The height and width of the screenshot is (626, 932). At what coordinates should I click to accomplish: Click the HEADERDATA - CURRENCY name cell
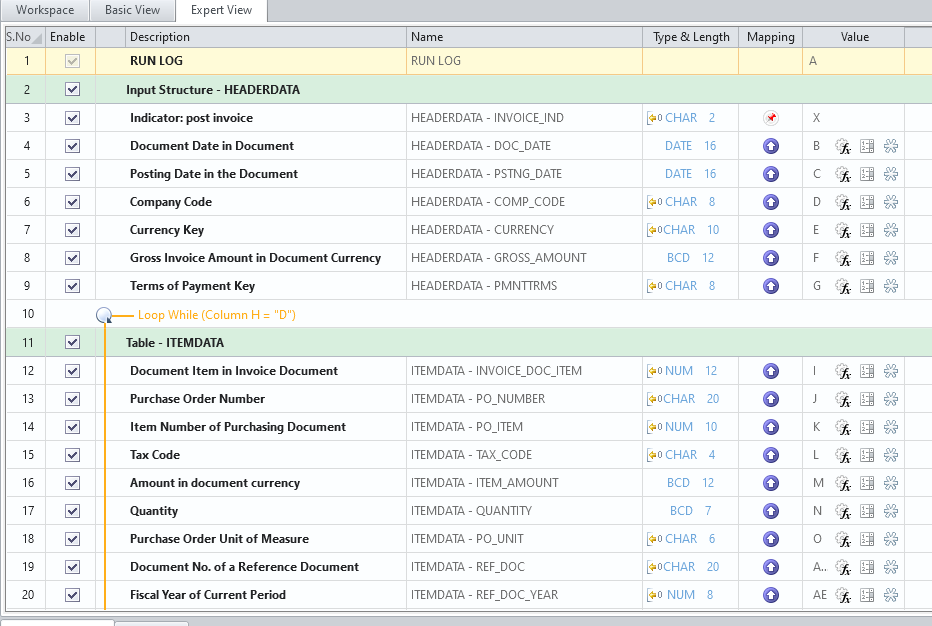coord(524,229)
